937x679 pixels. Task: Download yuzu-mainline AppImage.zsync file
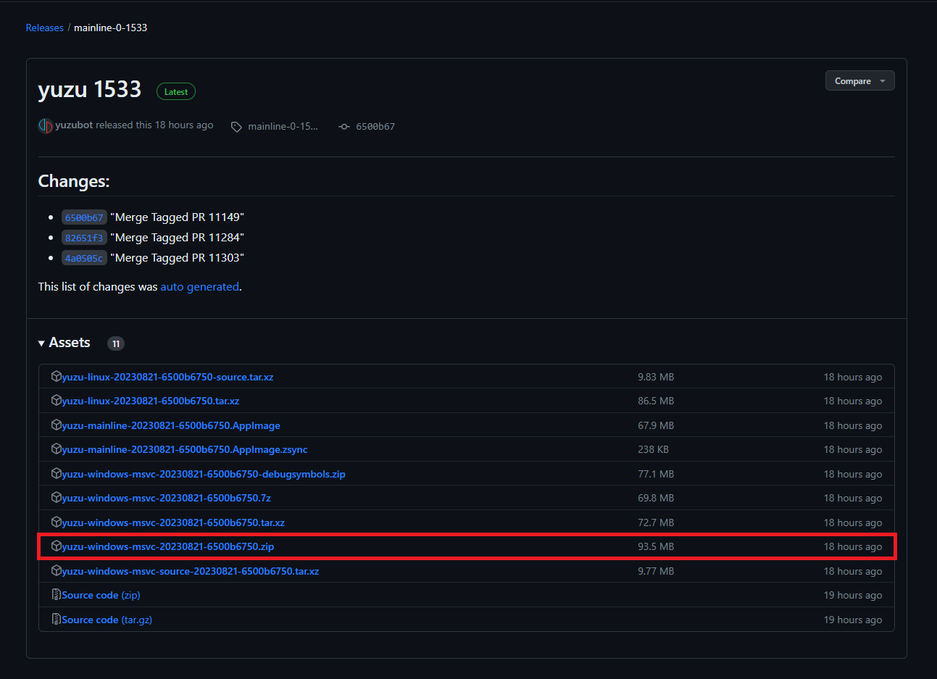click(x=185, y=449)
